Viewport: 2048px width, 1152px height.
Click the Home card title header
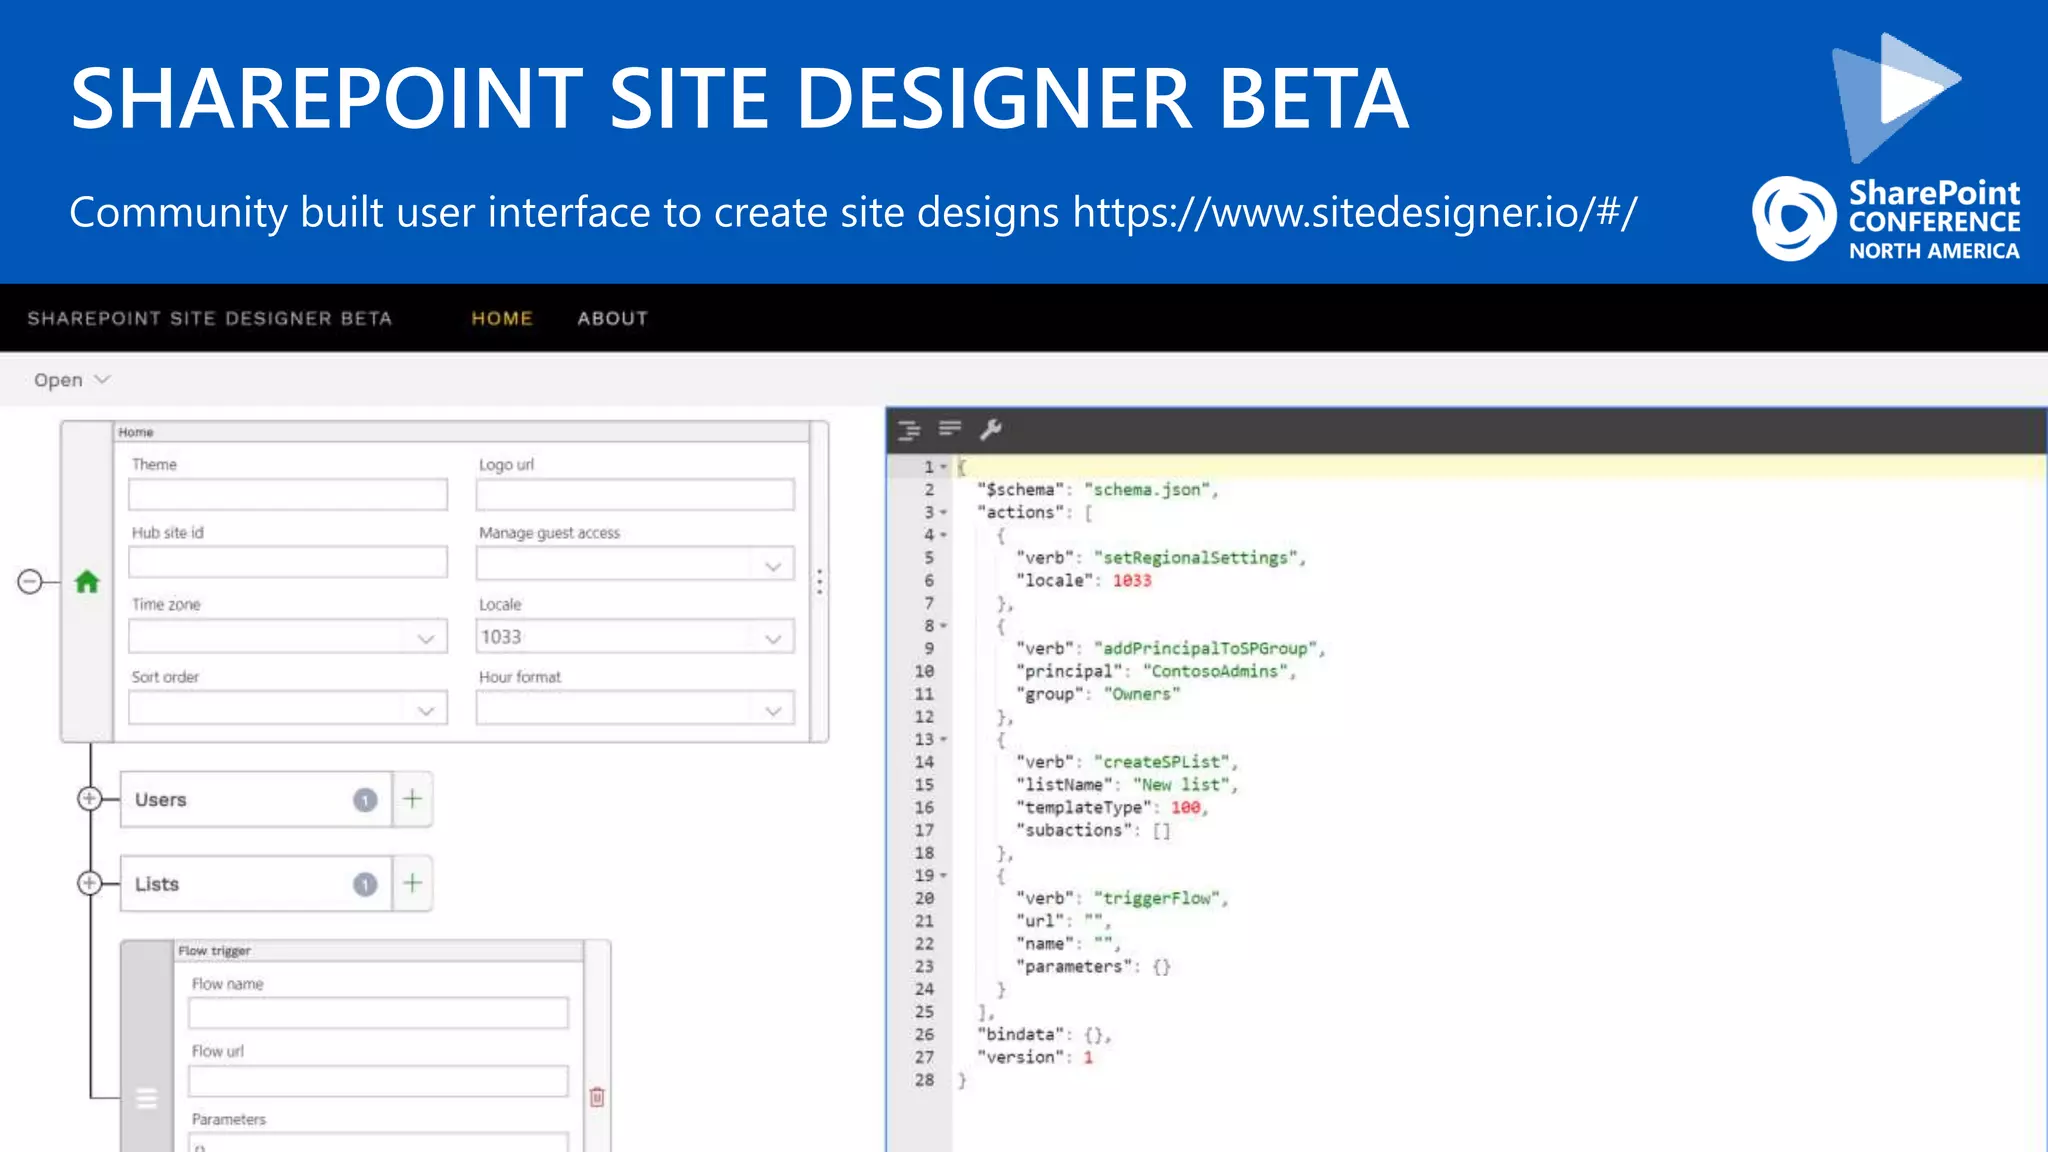pos(461,432)
